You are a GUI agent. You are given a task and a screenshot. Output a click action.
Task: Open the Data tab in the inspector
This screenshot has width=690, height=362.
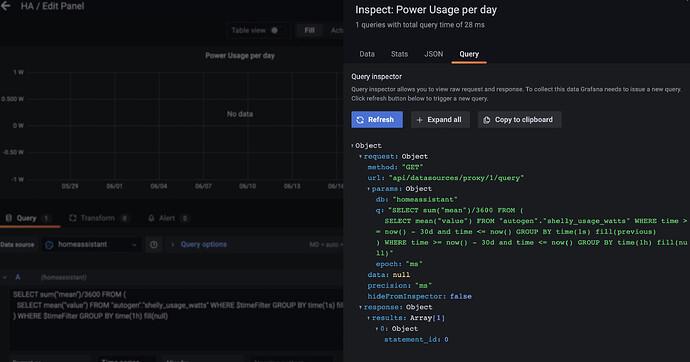coord(367,54)
